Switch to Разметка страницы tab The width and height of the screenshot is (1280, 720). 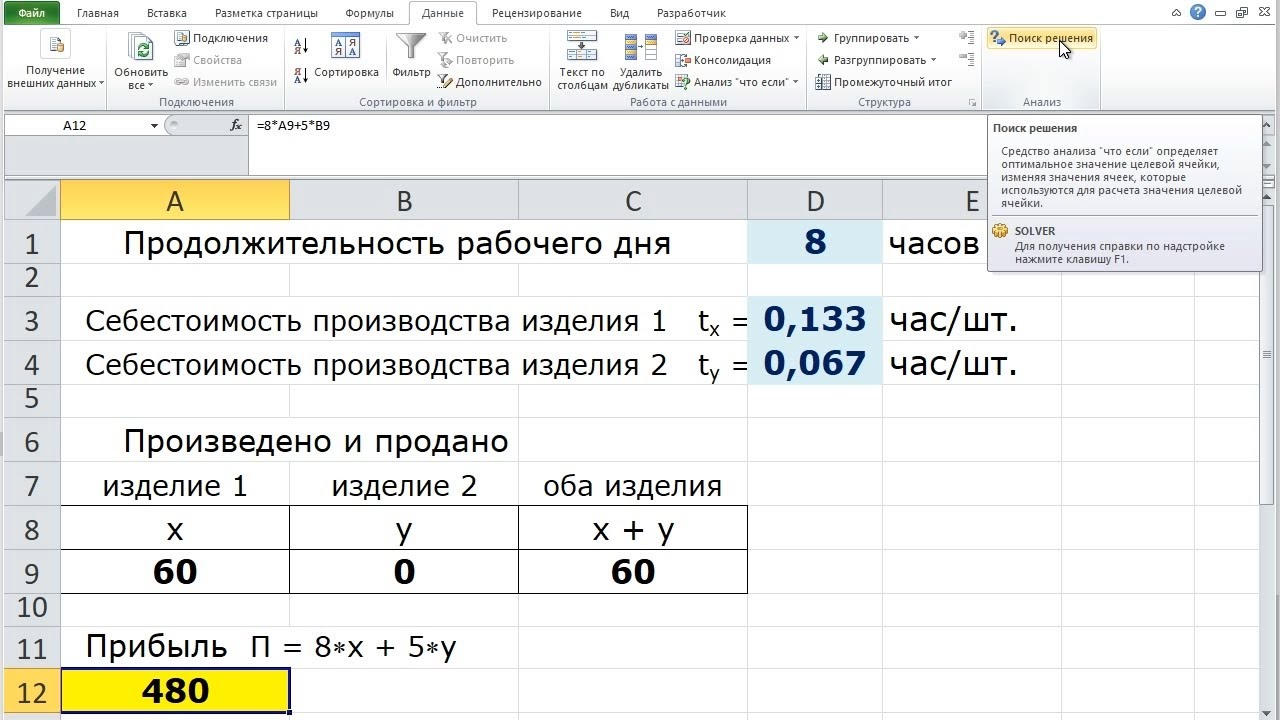266,13
